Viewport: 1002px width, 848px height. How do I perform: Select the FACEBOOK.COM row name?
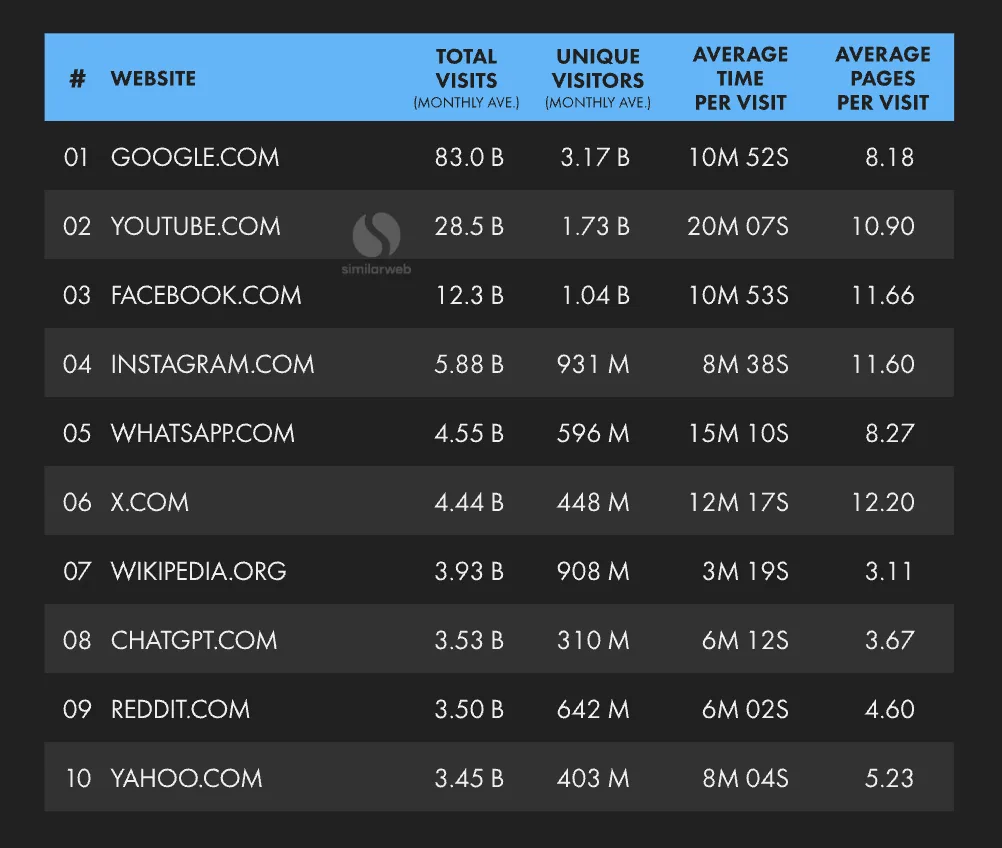[206, 295]
